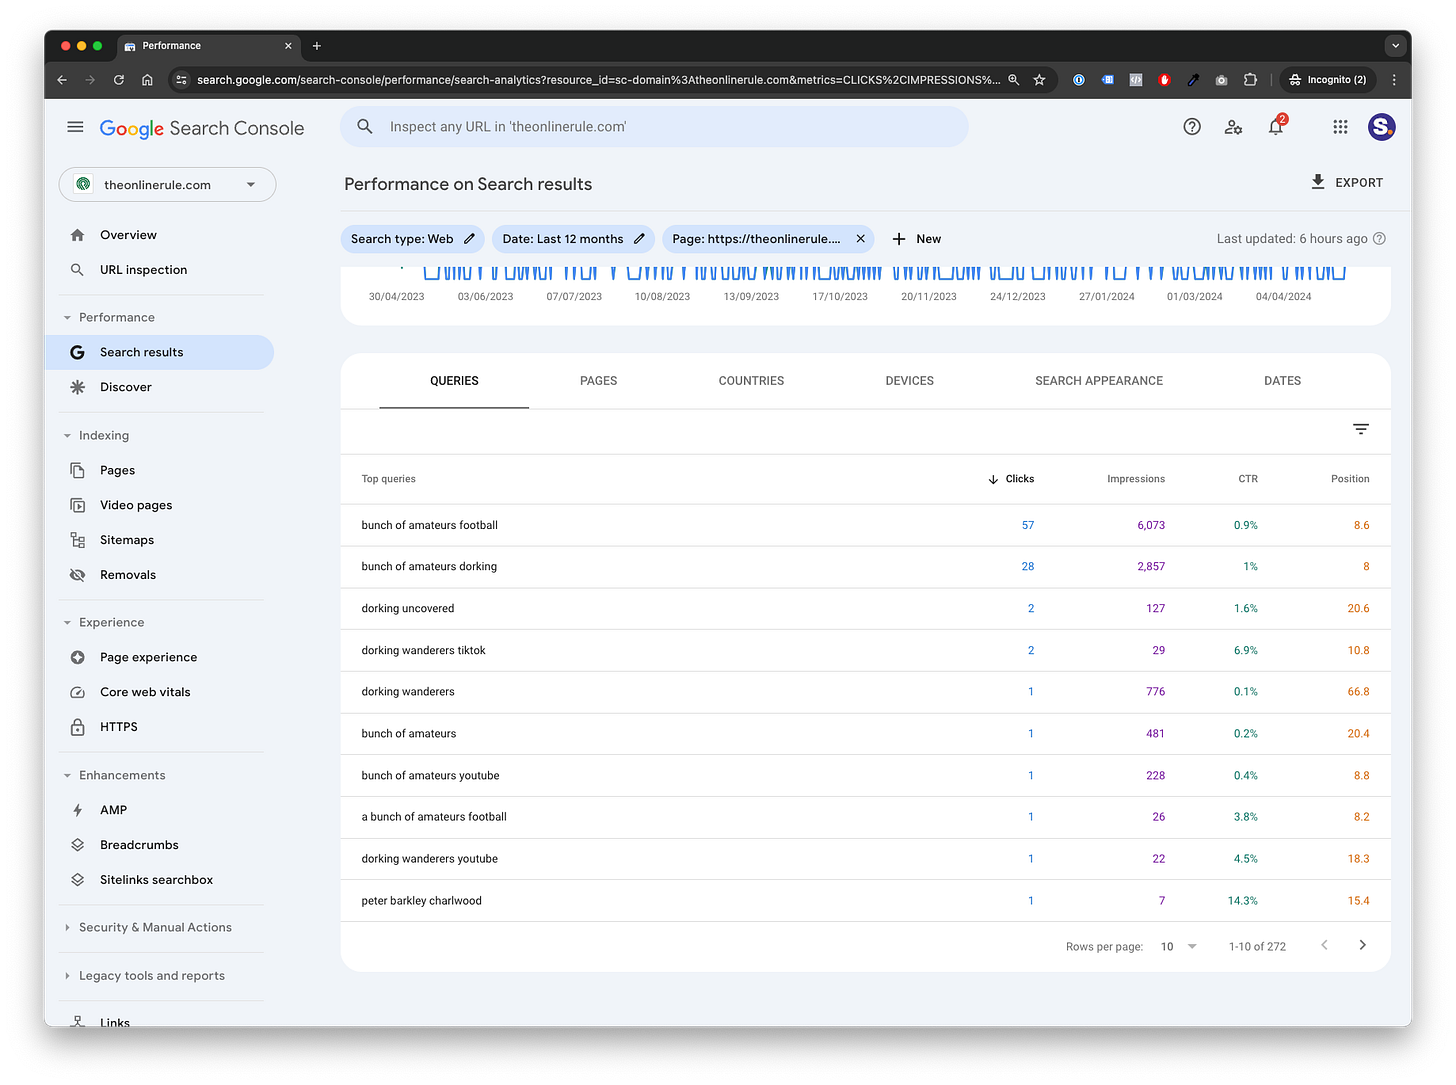Image resolution: width=1456 pixels, height=1085 pixels.
Task: Switch to the Search Appearance tab
Action: pyautogui.click(x=1099, y=381)
